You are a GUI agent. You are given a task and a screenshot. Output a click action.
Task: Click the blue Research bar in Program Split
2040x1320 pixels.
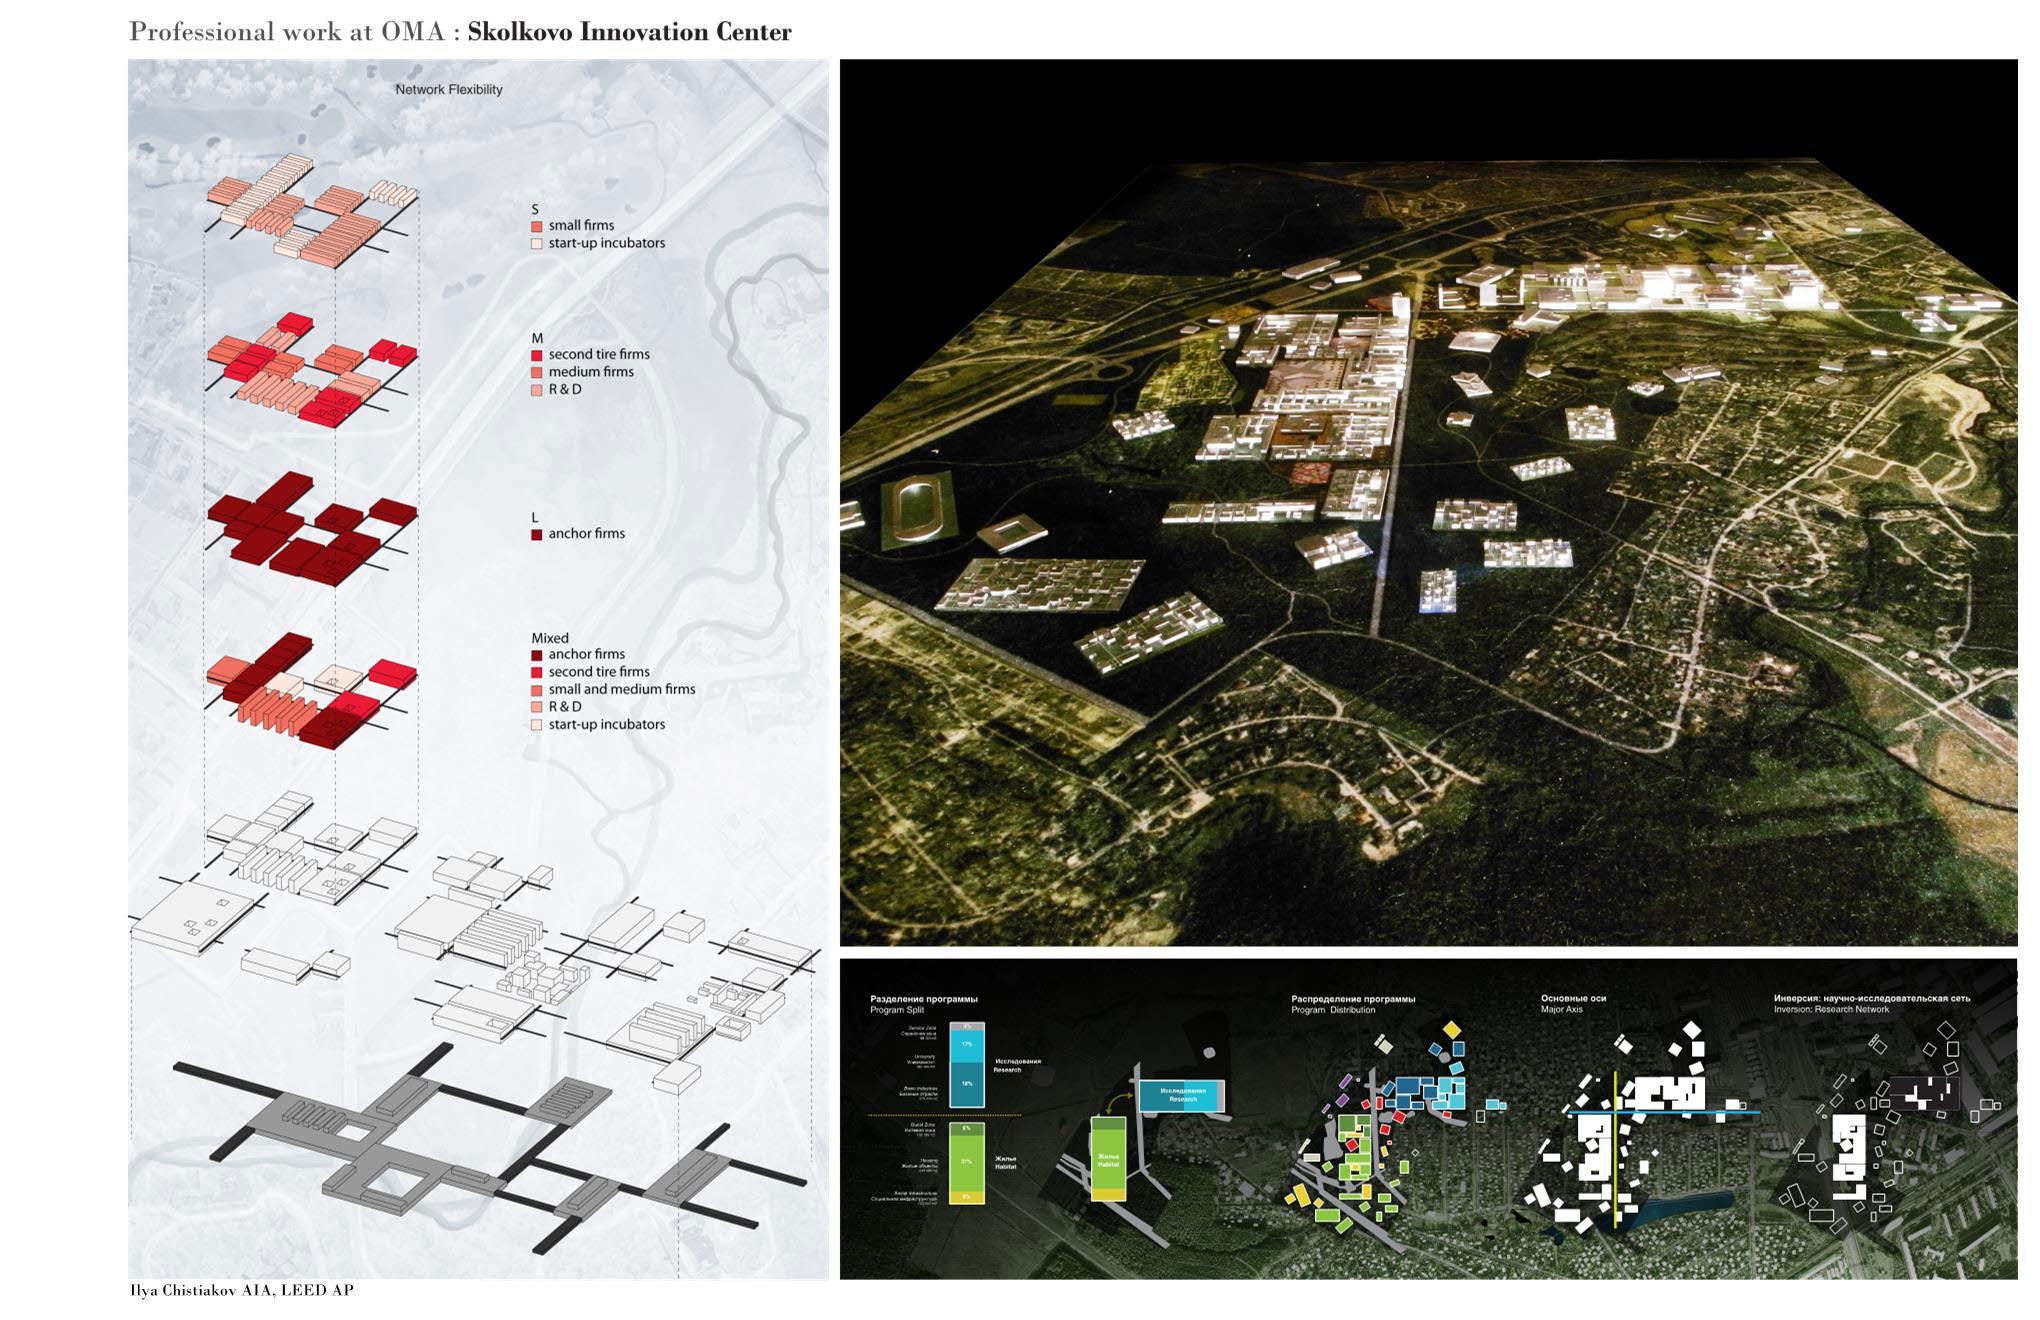pyautogui.click(x=966, y=1064)
